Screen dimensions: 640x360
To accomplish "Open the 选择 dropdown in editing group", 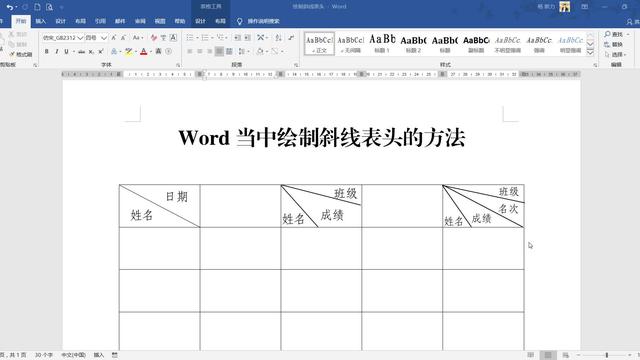I will [x=616, y=54].
